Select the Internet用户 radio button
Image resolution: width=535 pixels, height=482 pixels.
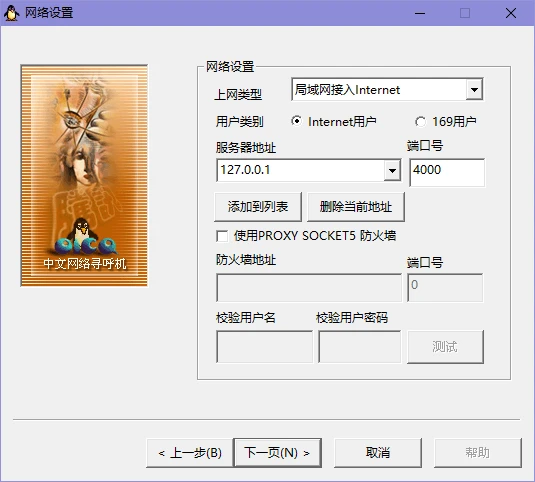click(297, 121)
